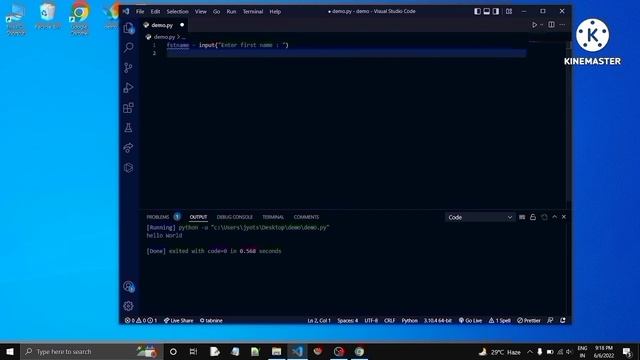Open notifications bell in status bar
Image resolution: width=640 pixels, height=360 pixels.
tap(563, 320)
